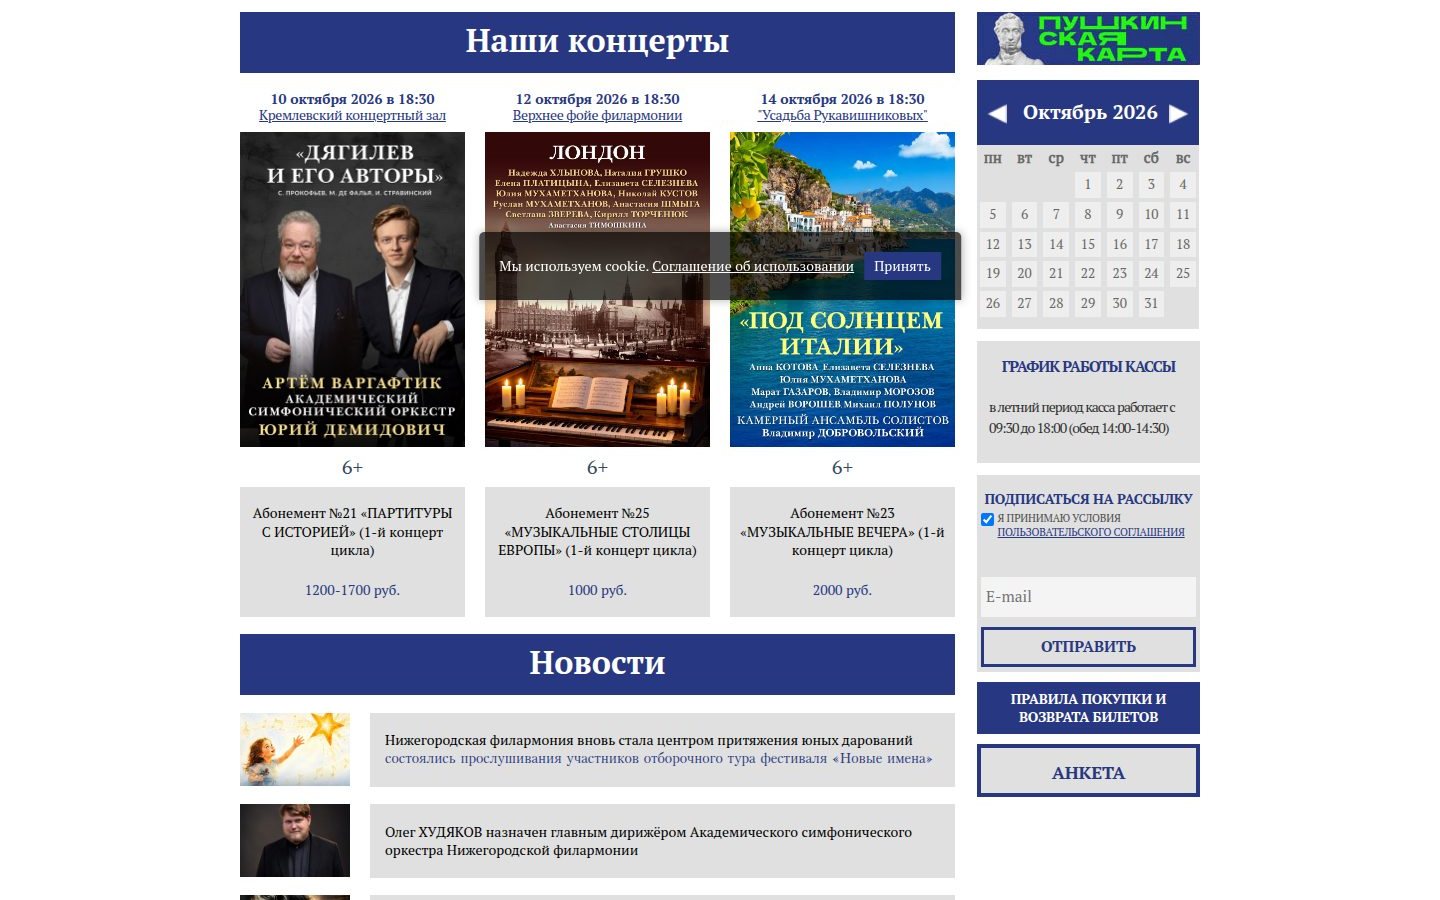Open ПРАВИЛА ПОКУПКИ И ВОЗВРАТА БИЛЕТОВ
The image size is (1440, 900).
tap(1088, 708)
